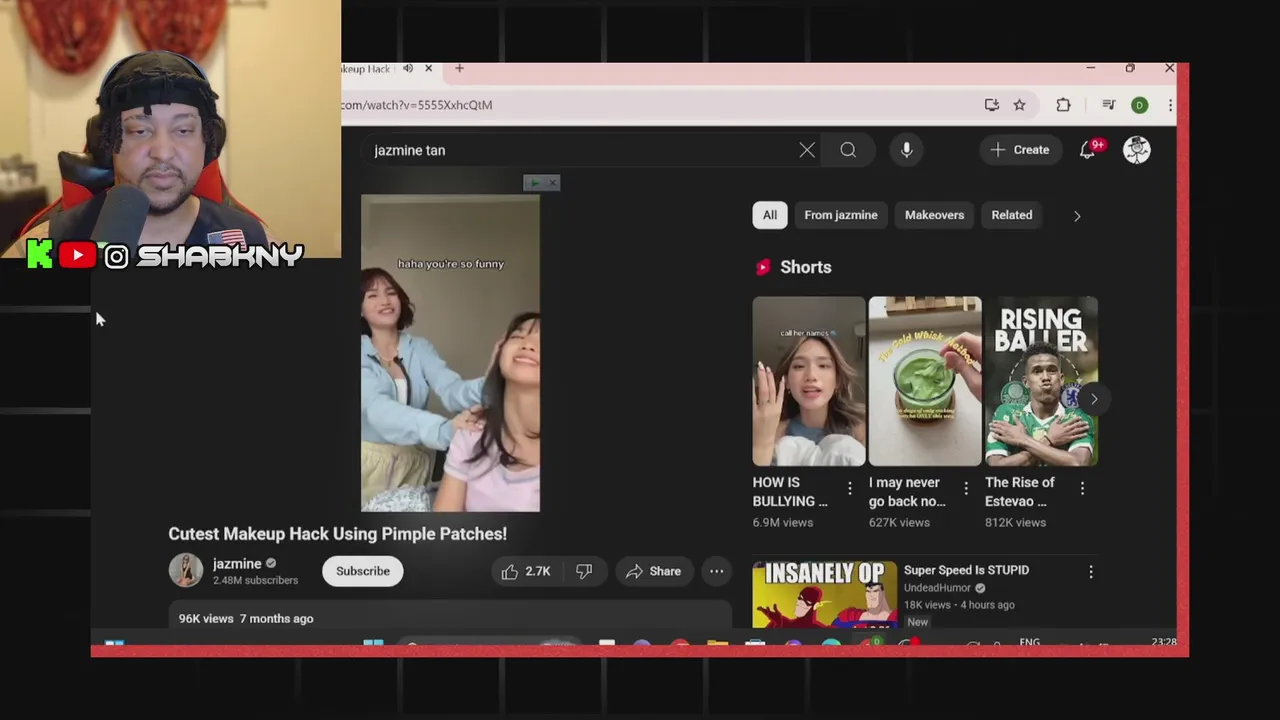Show more filter chips with the arrow
The image size is (1280, 720).
coord(1077,215)
